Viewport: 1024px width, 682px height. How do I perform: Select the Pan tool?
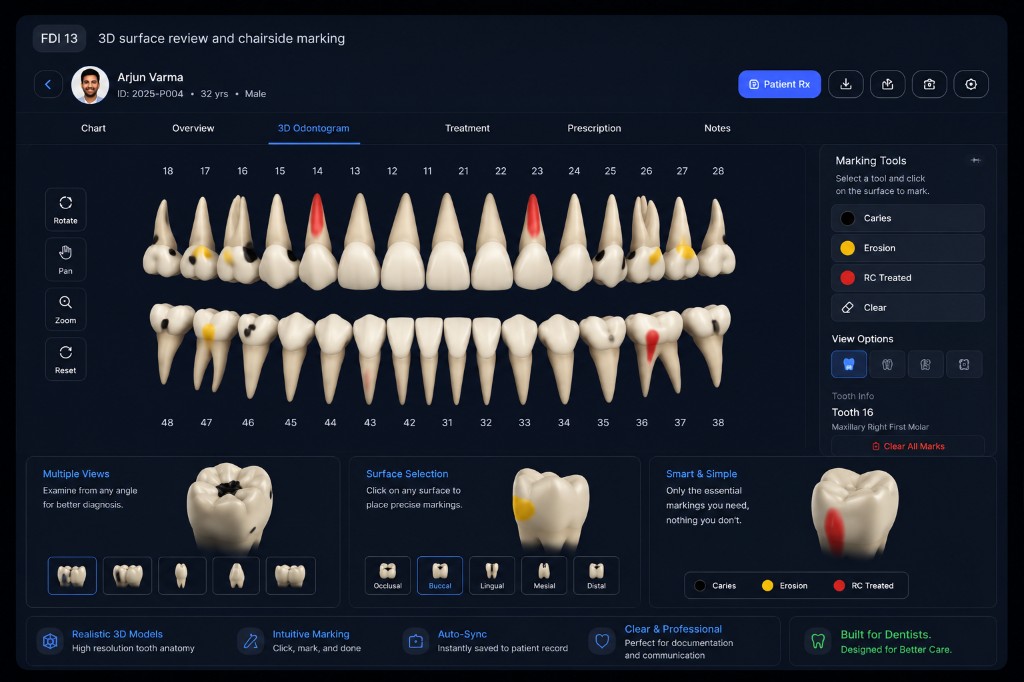[x=65, y=259]
